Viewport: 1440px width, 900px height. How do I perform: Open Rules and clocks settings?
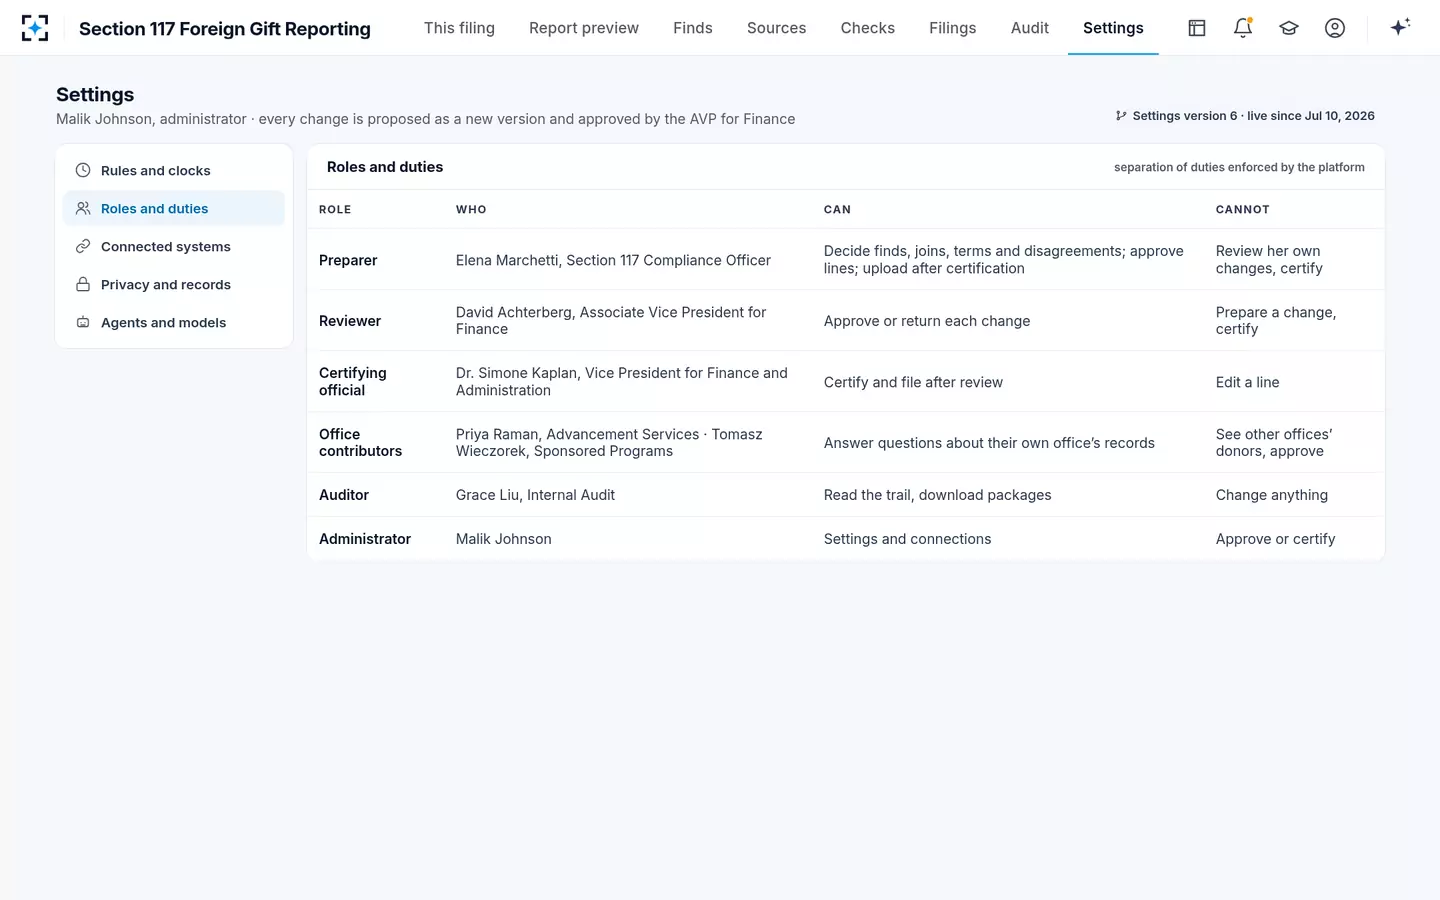tap(174, 171)
